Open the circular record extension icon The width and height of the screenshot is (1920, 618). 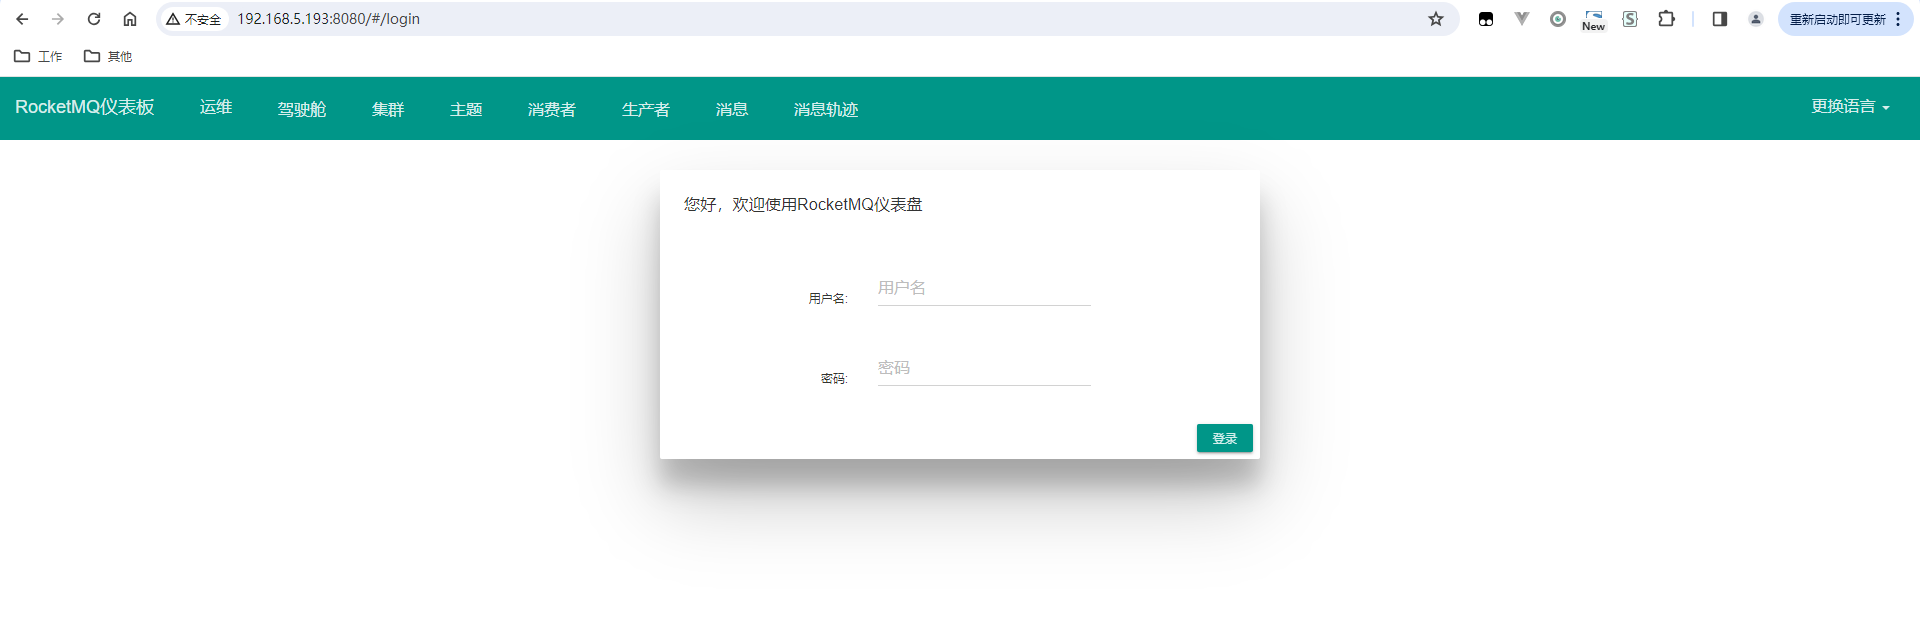(1558, 19)
